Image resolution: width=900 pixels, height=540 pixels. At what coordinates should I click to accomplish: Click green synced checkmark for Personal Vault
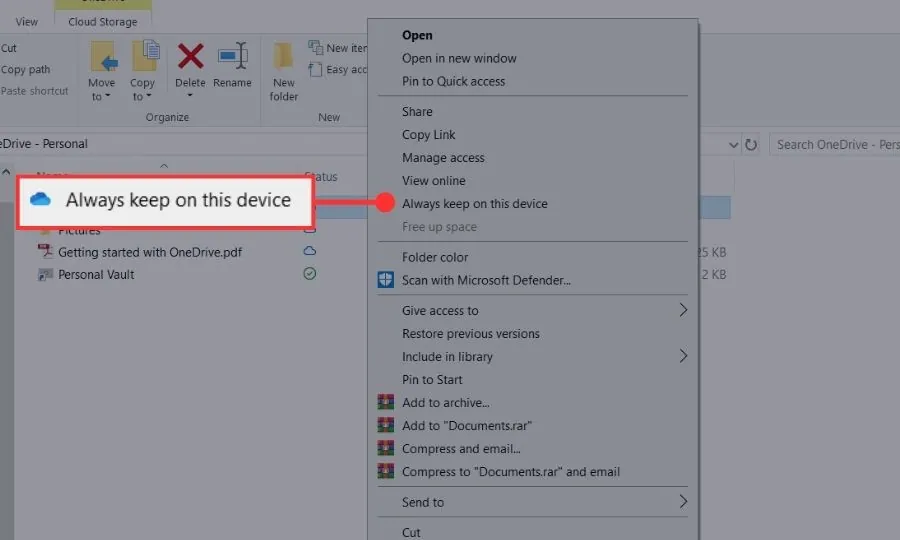(x=309, y=274)
